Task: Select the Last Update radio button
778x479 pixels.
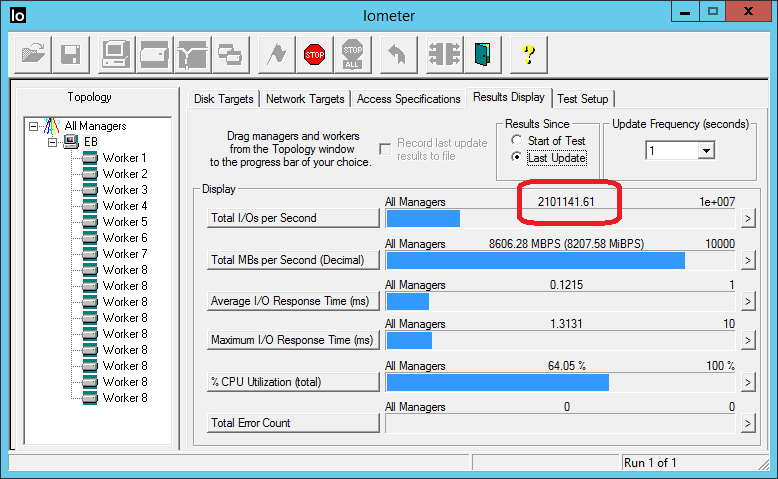Action: tap(516, 158)
